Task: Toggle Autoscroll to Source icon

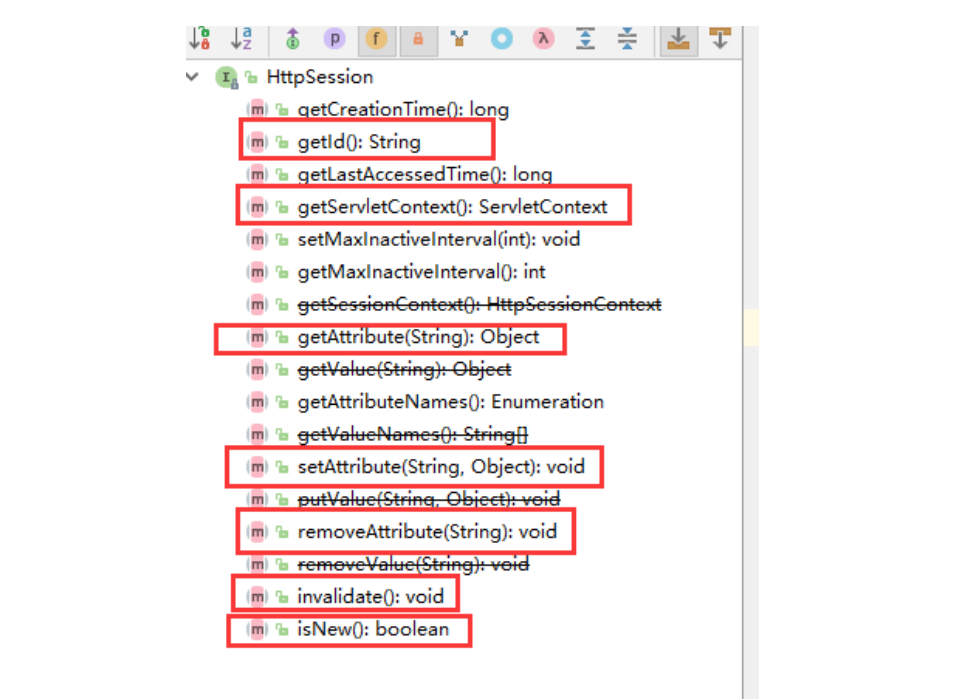Action: click(x=678, y=38)
